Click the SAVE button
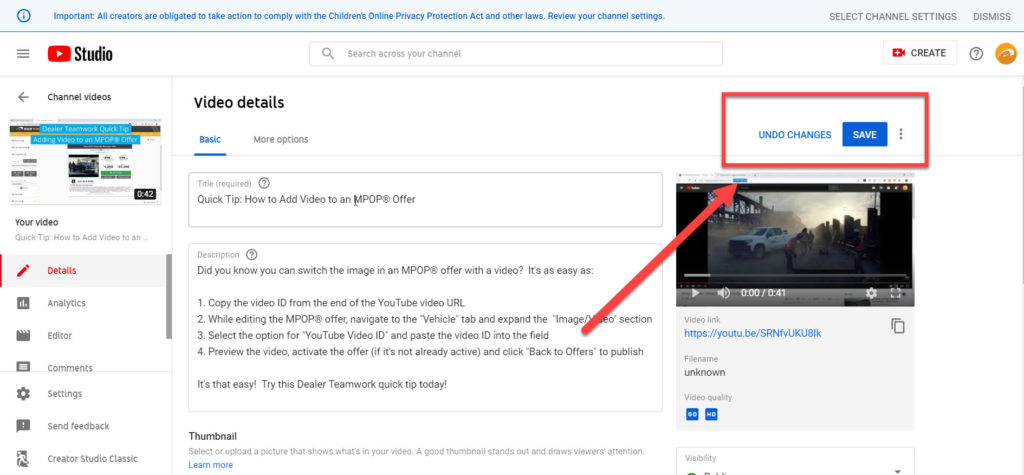1024x475 pixels. pyautogui.click(x=864, y=134)
